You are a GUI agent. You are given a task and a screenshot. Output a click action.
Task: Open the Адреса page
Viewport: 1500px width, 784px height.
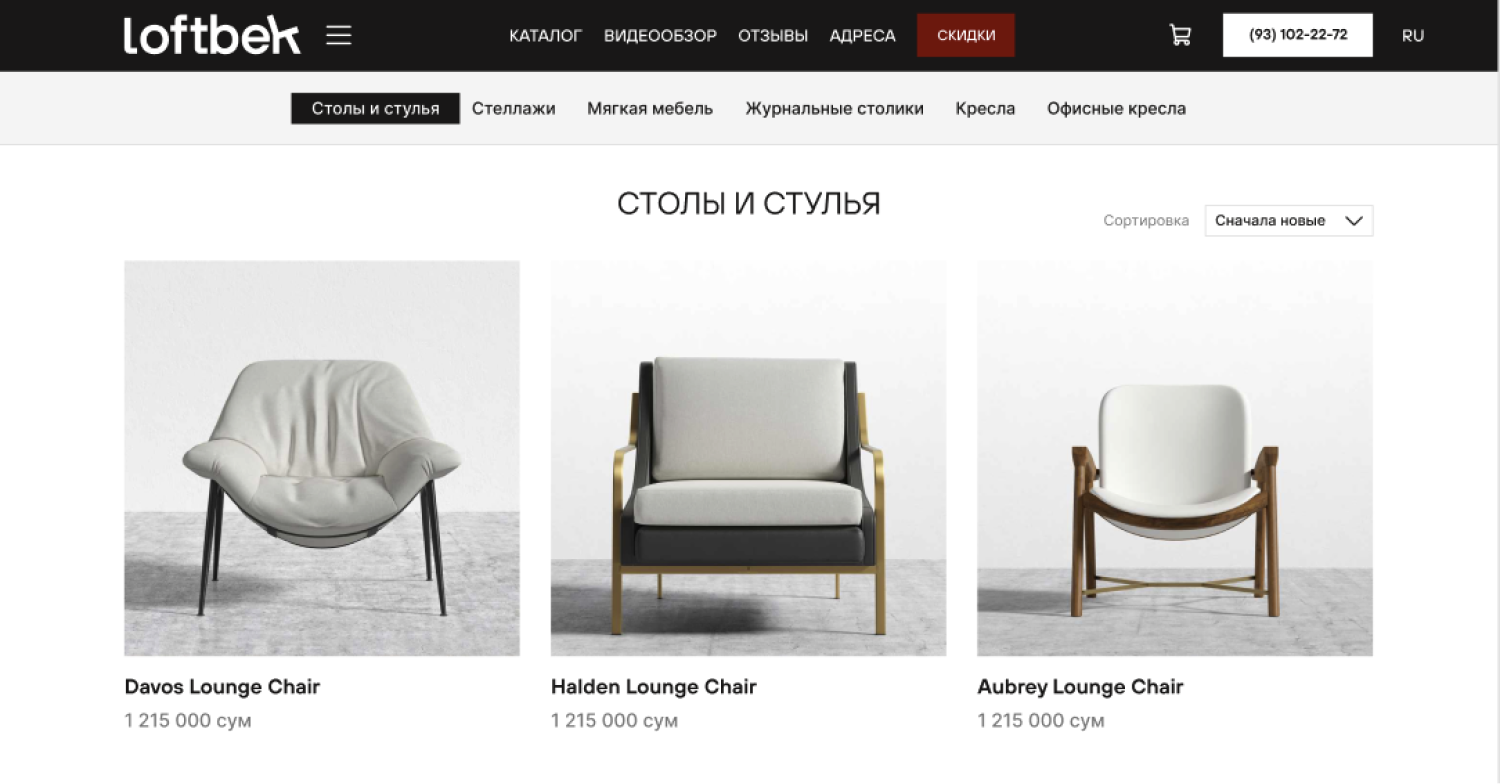click(862, 35)
